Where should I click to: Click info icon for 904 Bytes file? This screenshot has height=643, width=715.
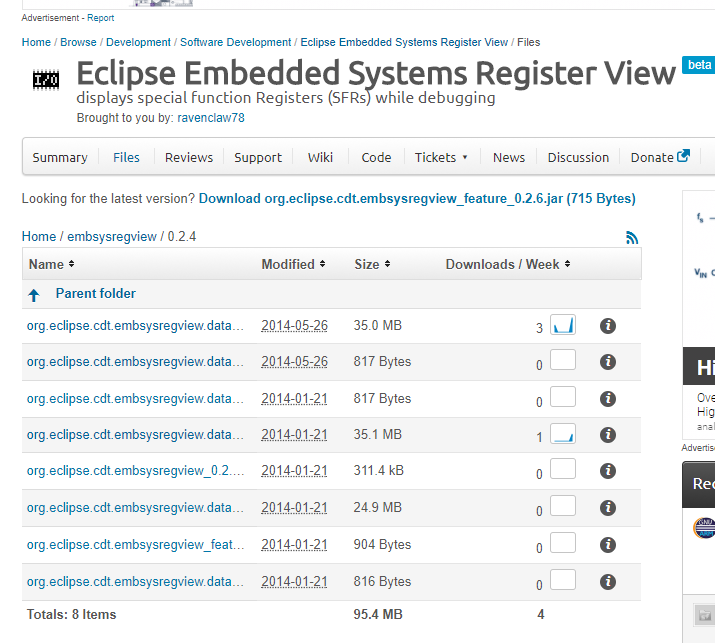(607, 545)
